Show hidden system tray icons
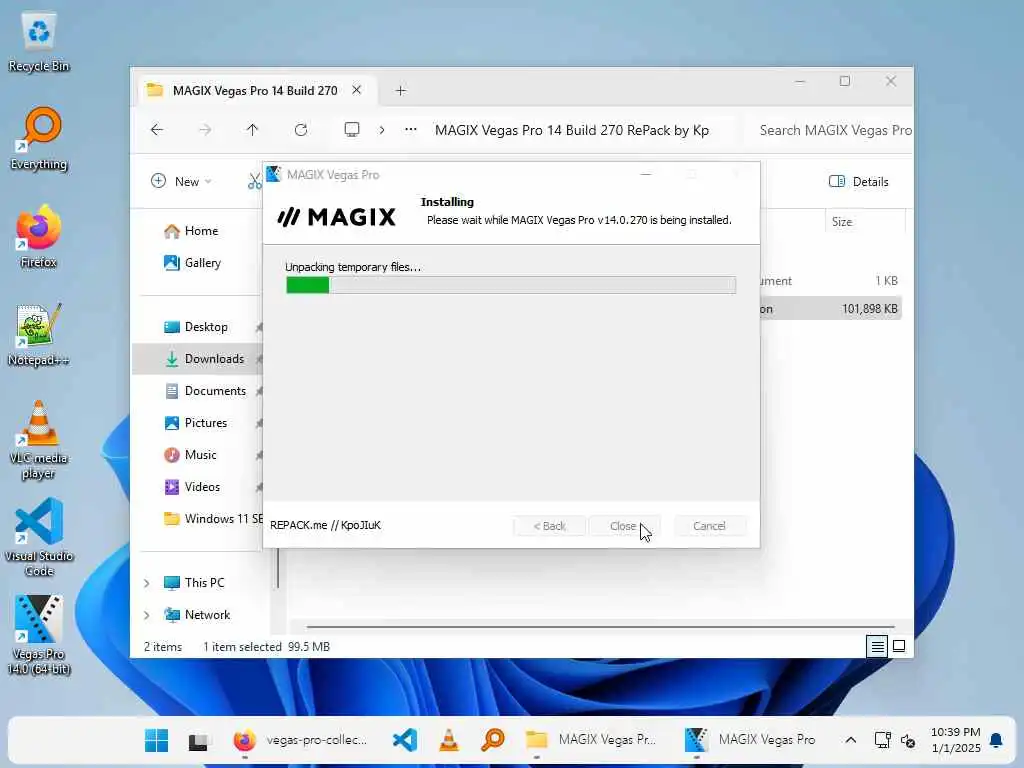1024x768 pixels. [x=850, y=741]
